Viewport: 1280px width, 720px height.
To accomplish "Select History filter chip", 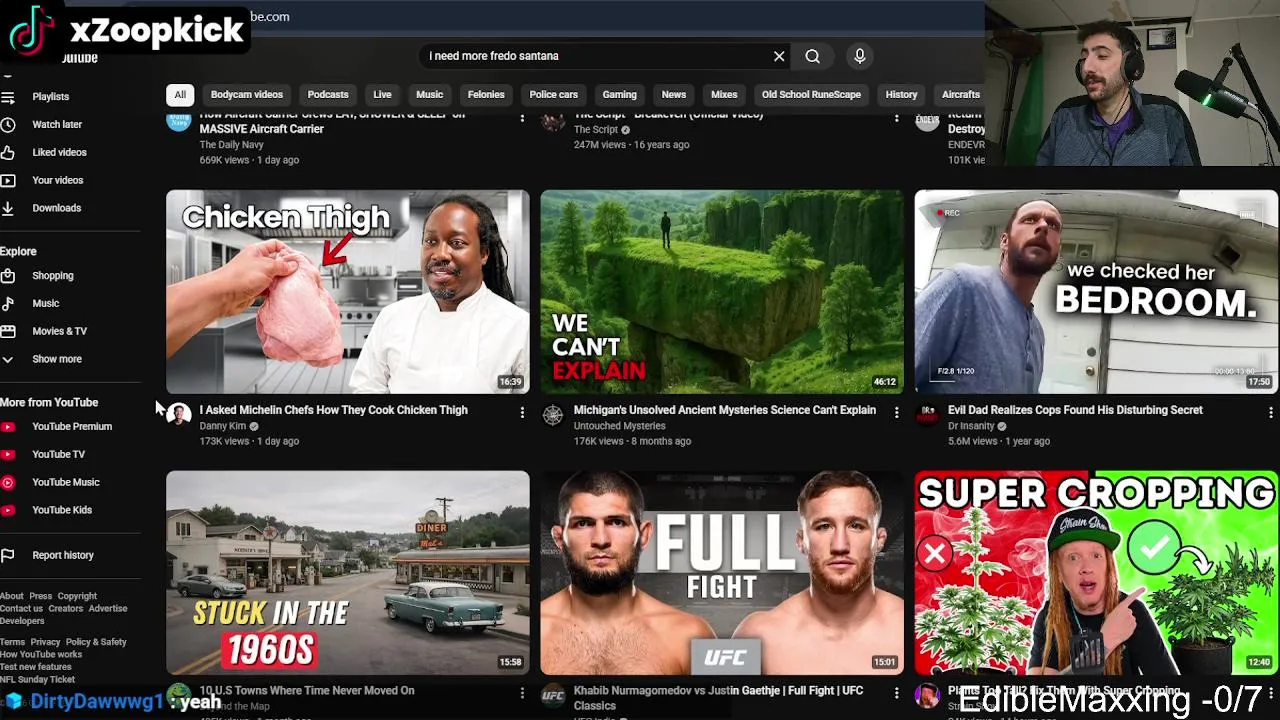I will pos(901,95).
